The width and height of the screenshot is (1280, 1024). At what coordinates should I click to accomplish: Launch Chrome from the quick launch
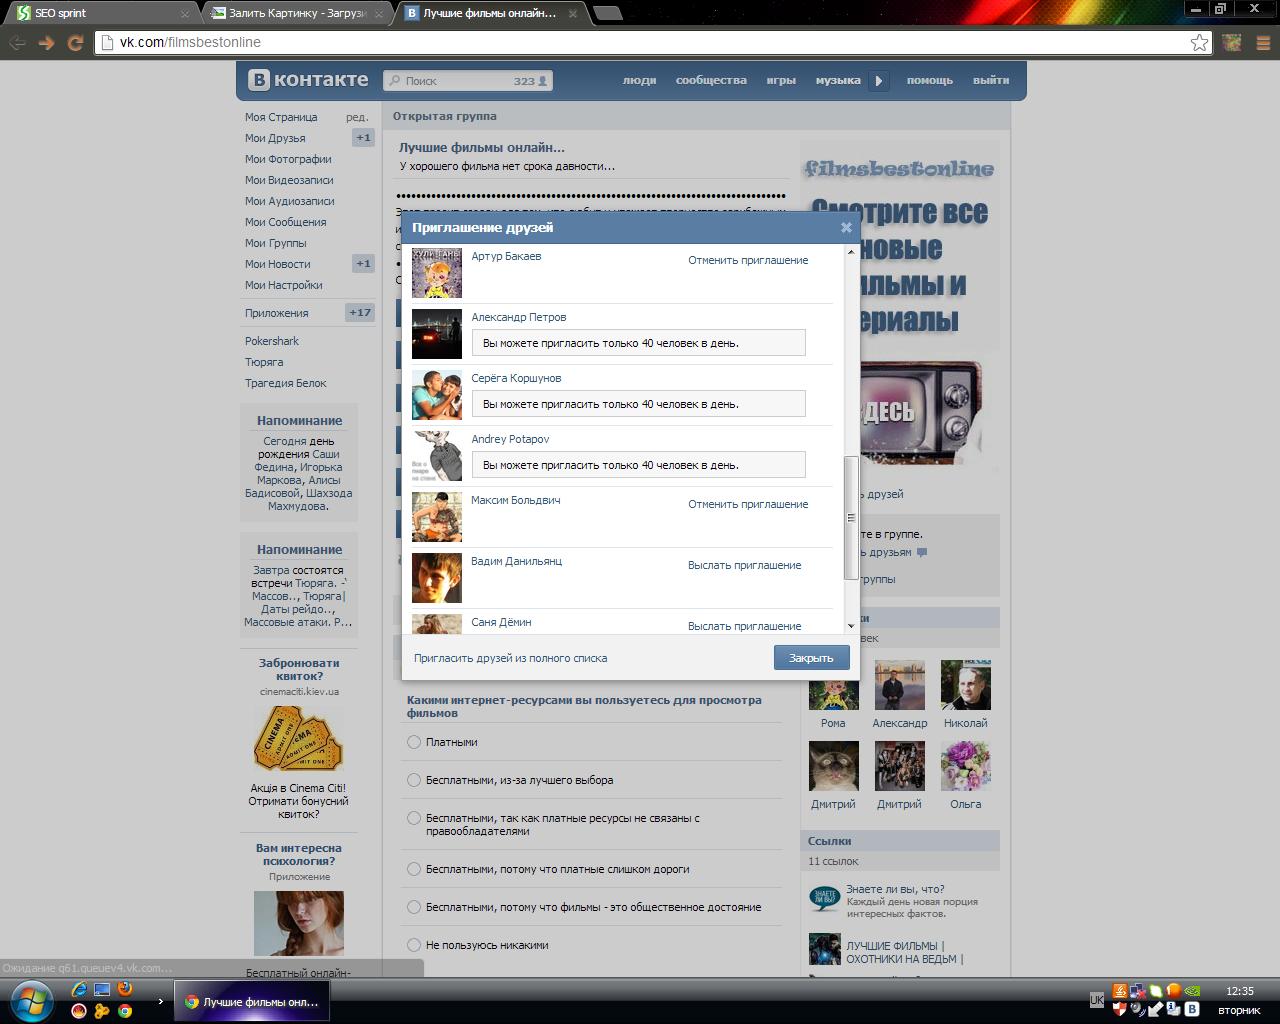pos(125,1011)
